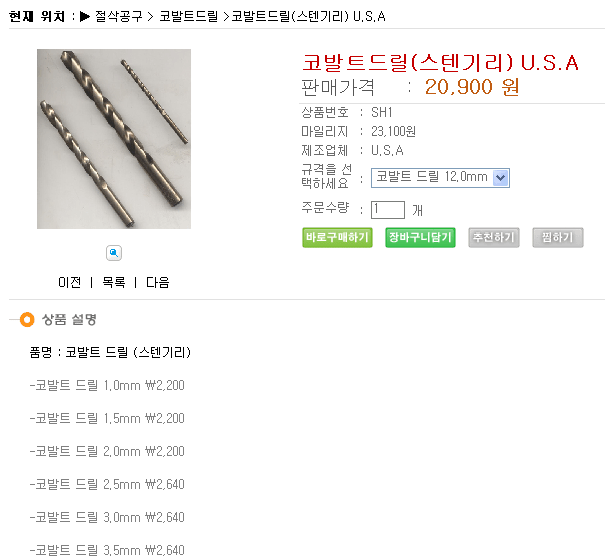Go to next product via 다음
Viewport: 605px width, 557px height.
158,282
